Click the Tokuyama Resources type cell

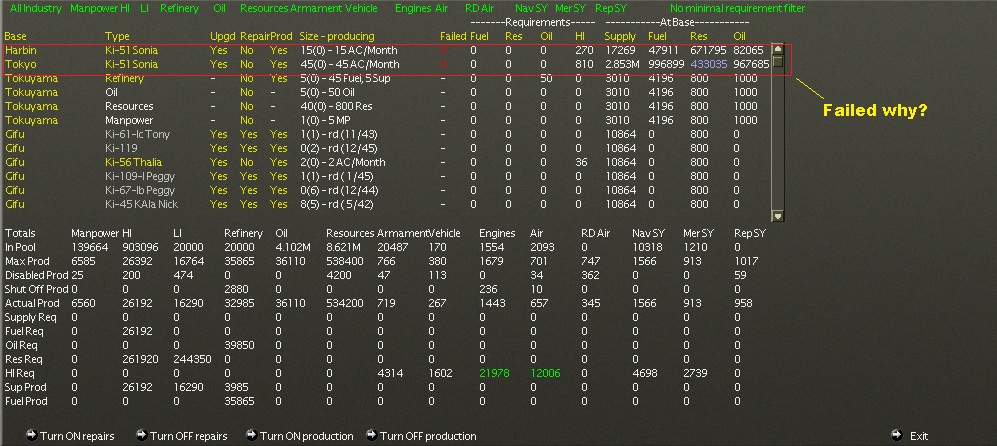129,106
